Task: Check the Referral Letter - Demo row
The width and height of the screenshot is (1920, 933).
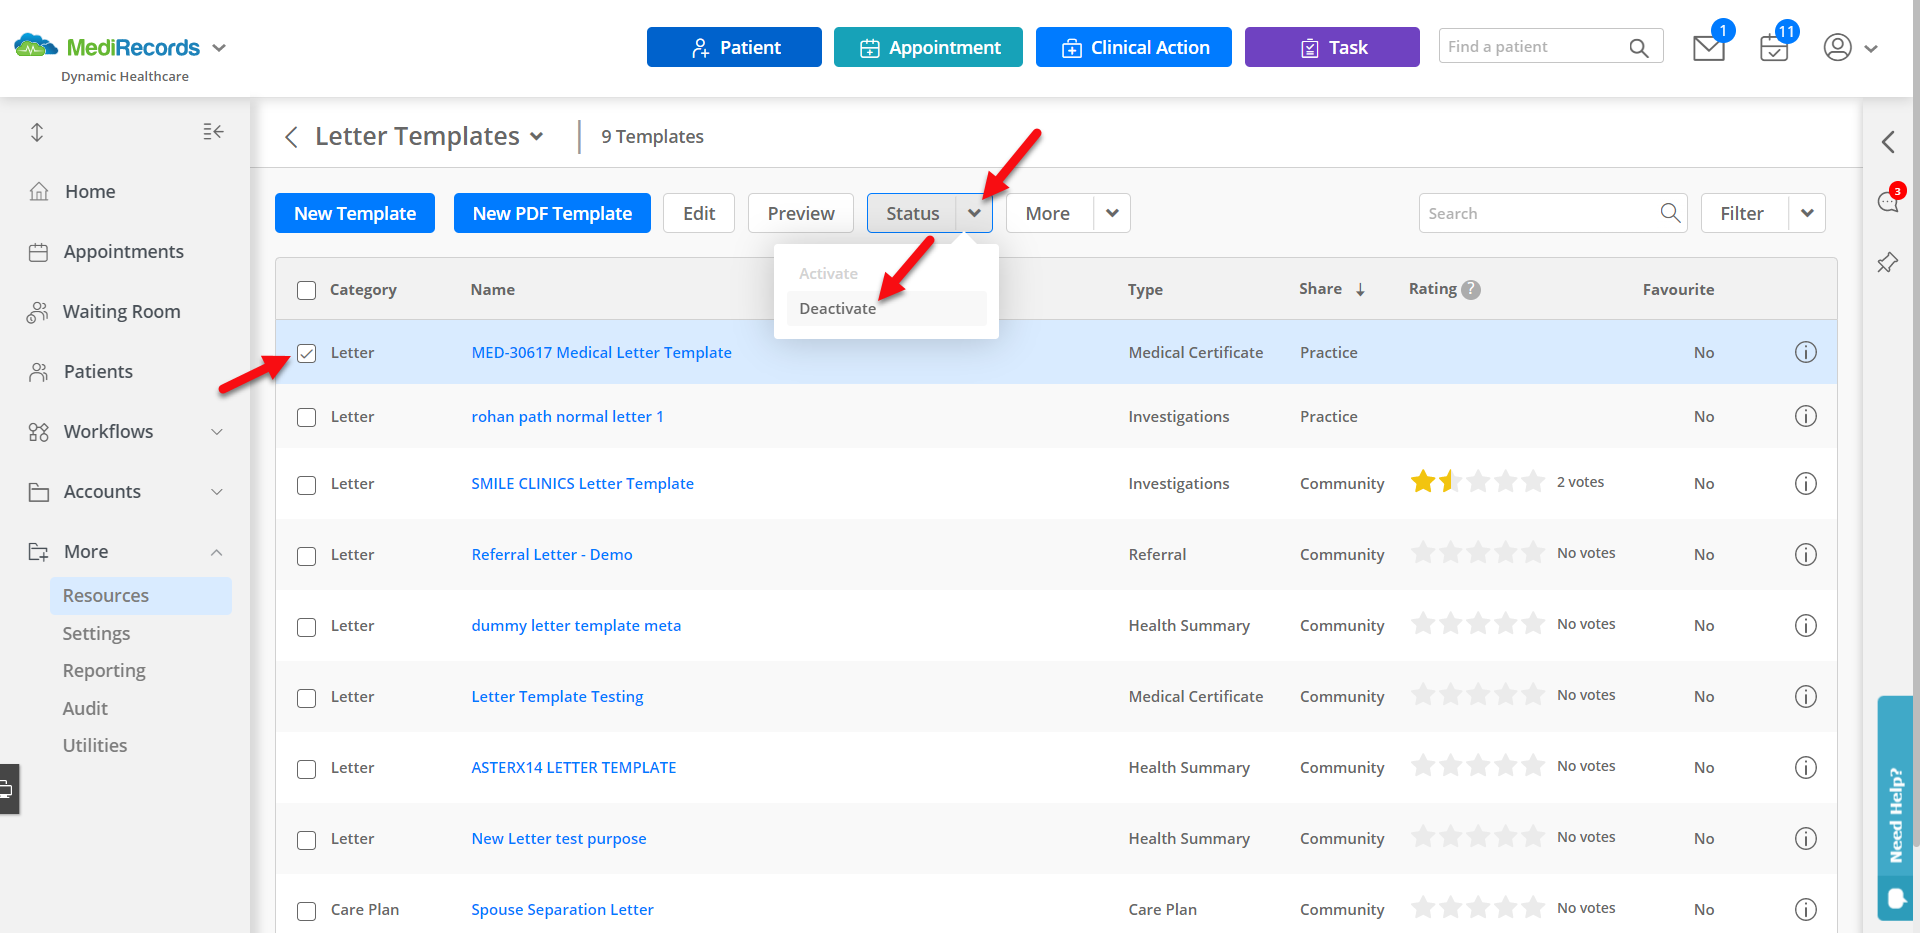Action: (307, 556)
